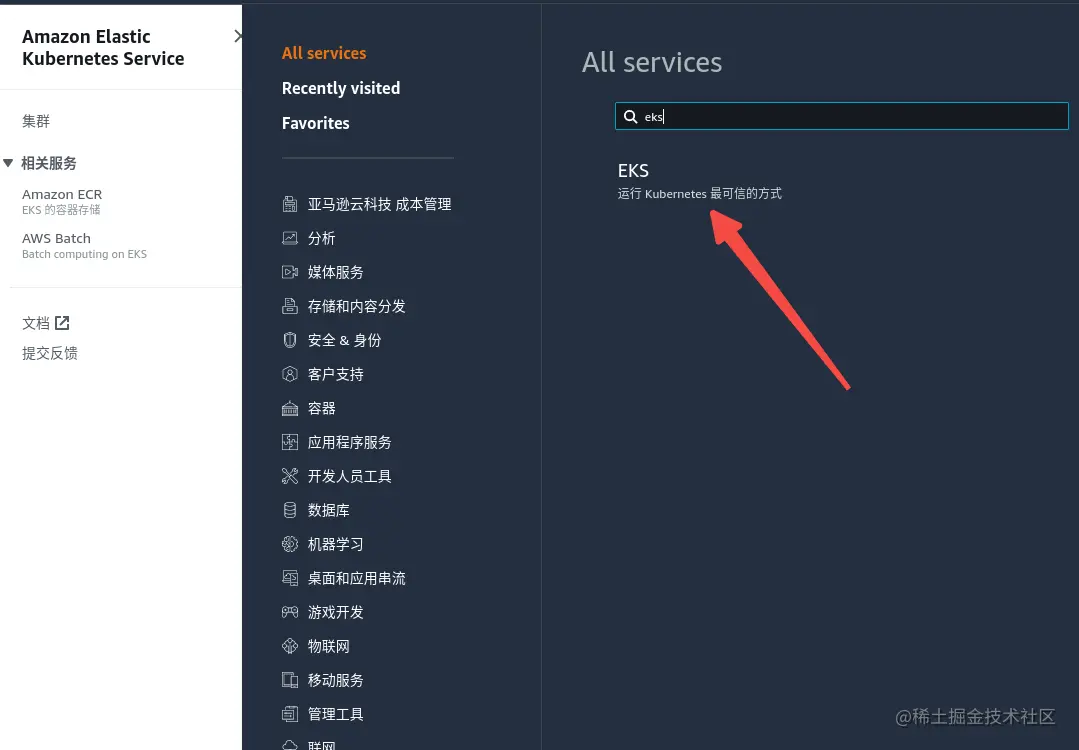Close the Amazon Elastic Kubernetes Service panel
Viewport: 1079px width, 750px height.
click(237, 36)
